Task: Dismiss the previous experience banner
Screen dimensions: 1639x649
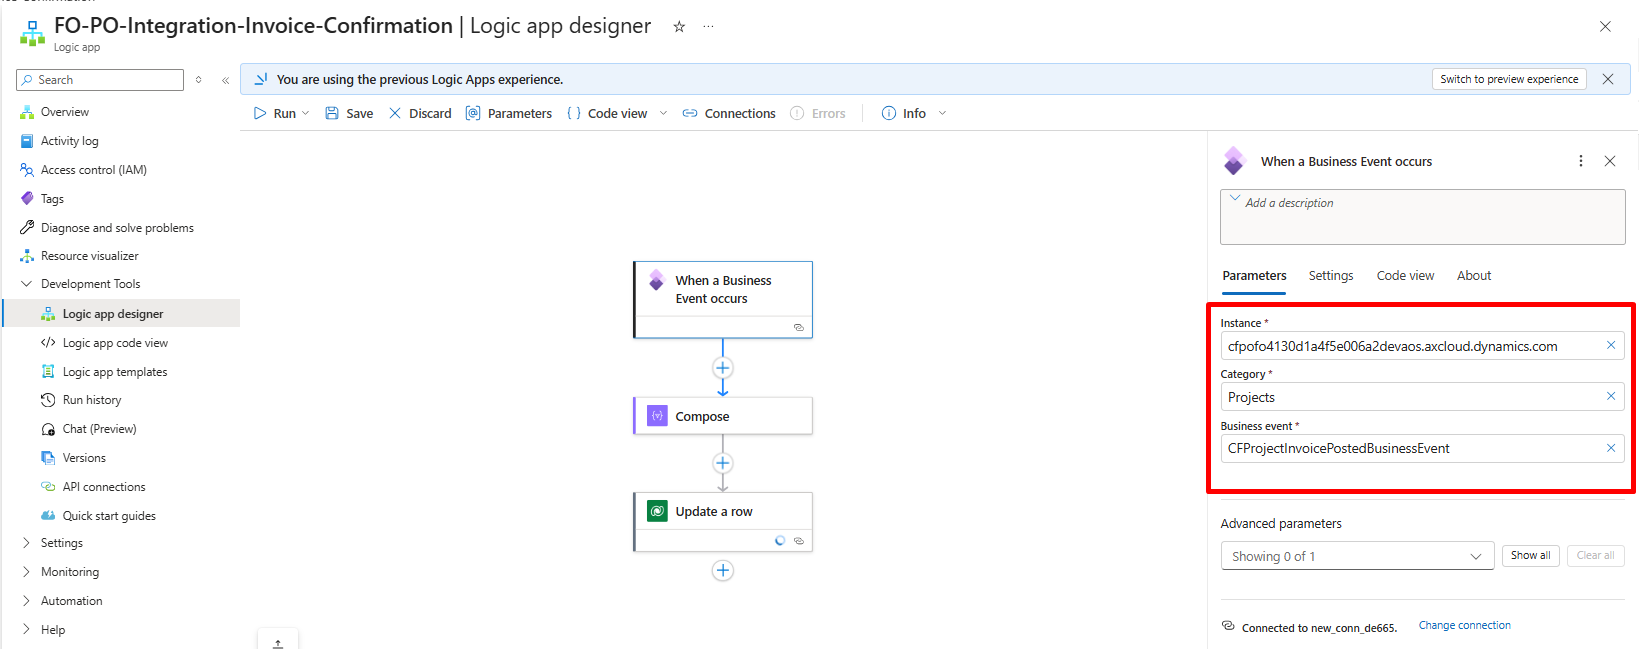Action: coord(1608,79)
